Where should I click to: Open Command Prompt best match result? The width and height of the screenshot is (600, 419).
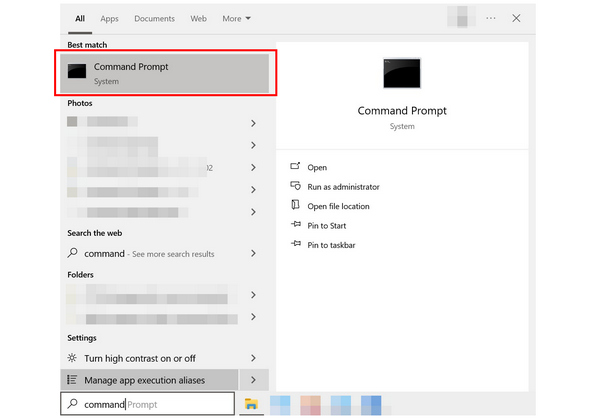click(165, 74)
